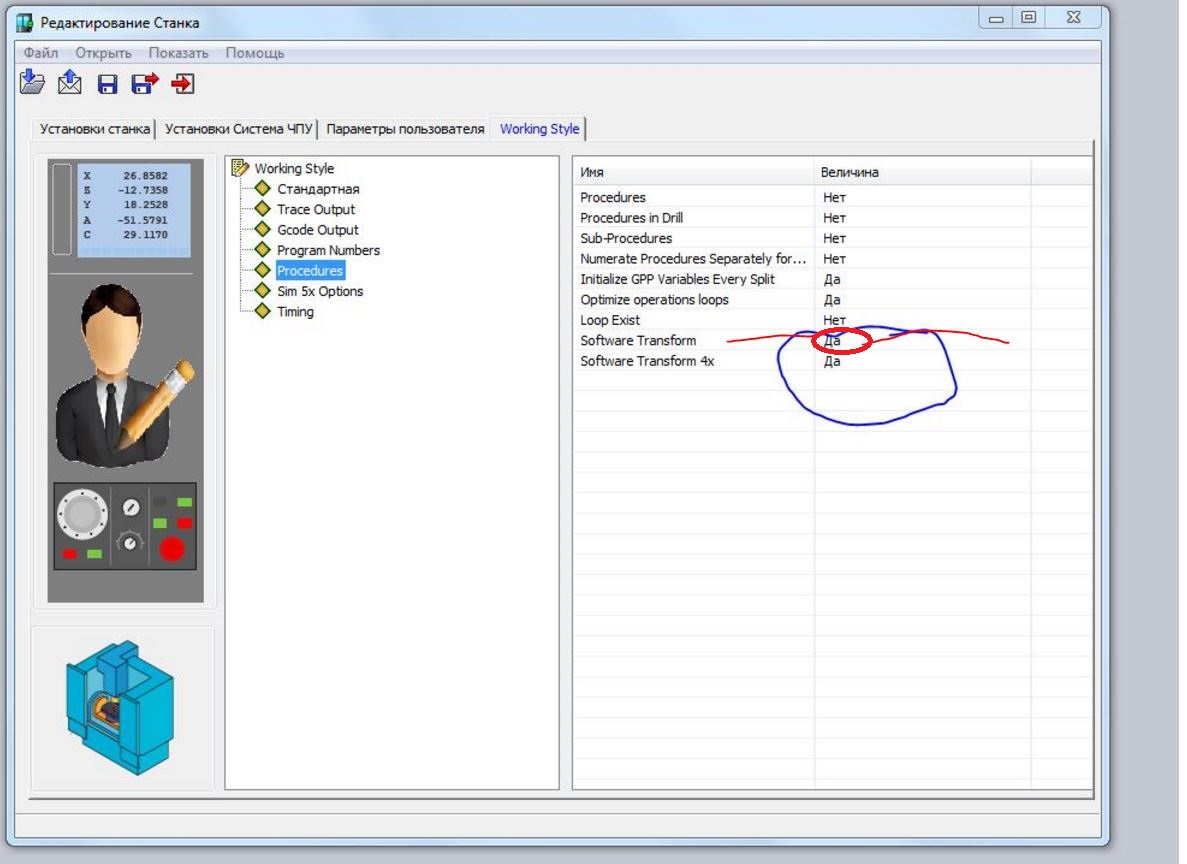The height and width of the screenshot is (864, 1187).
Task: Select Стандартная in the tree
Action: pyautogui.click(x=318, y=189)
